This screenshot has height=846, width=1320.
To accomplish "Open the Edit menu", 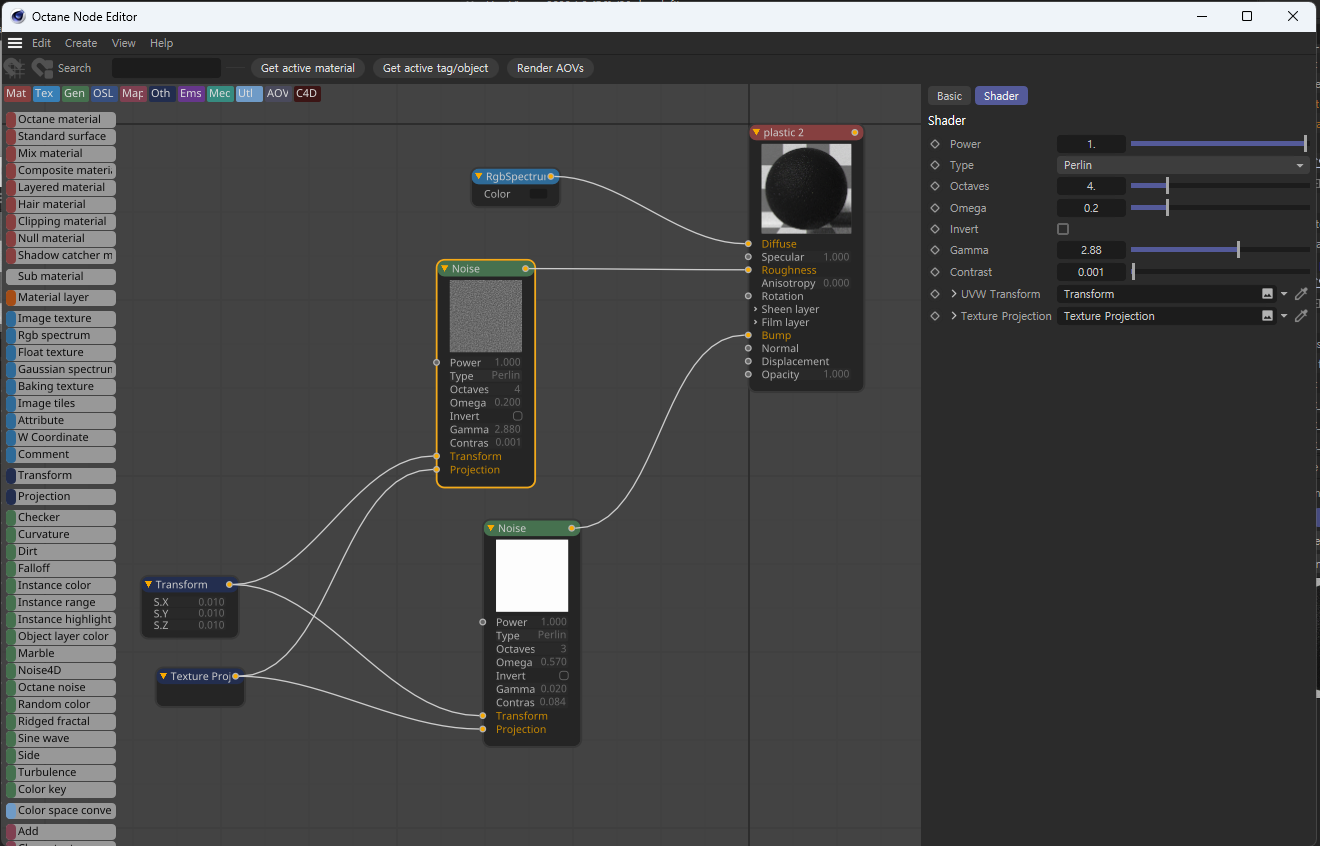I will [x=41, y=43].
